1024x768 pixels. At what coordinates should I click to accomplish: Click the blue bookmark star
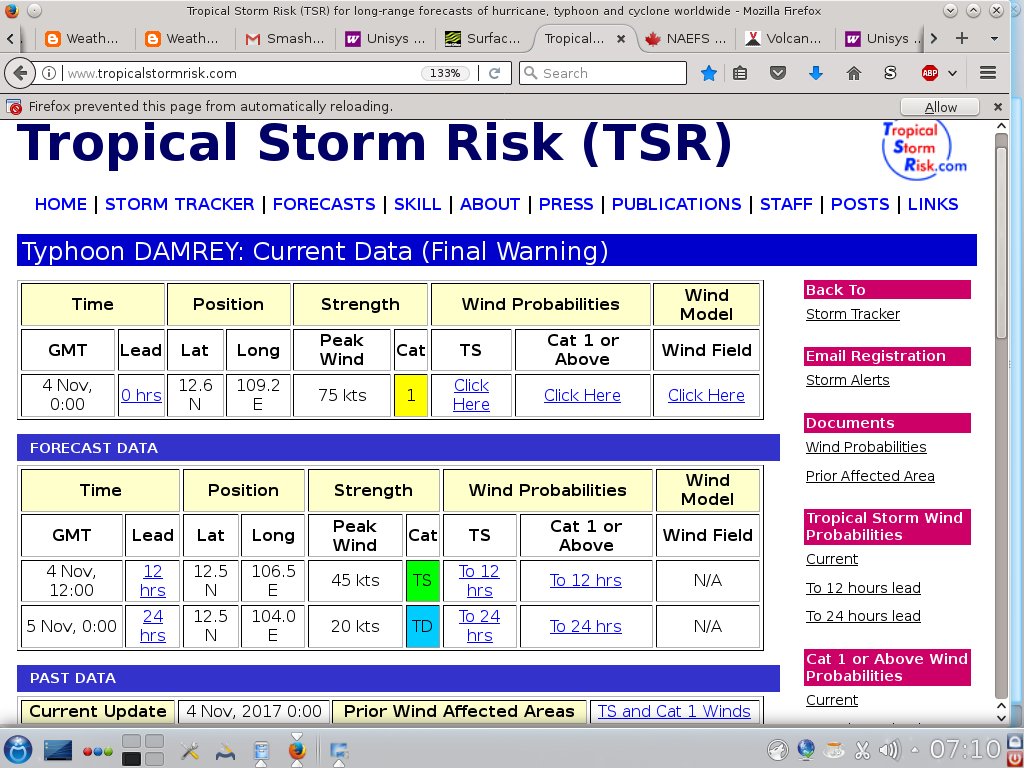[709, 73]
